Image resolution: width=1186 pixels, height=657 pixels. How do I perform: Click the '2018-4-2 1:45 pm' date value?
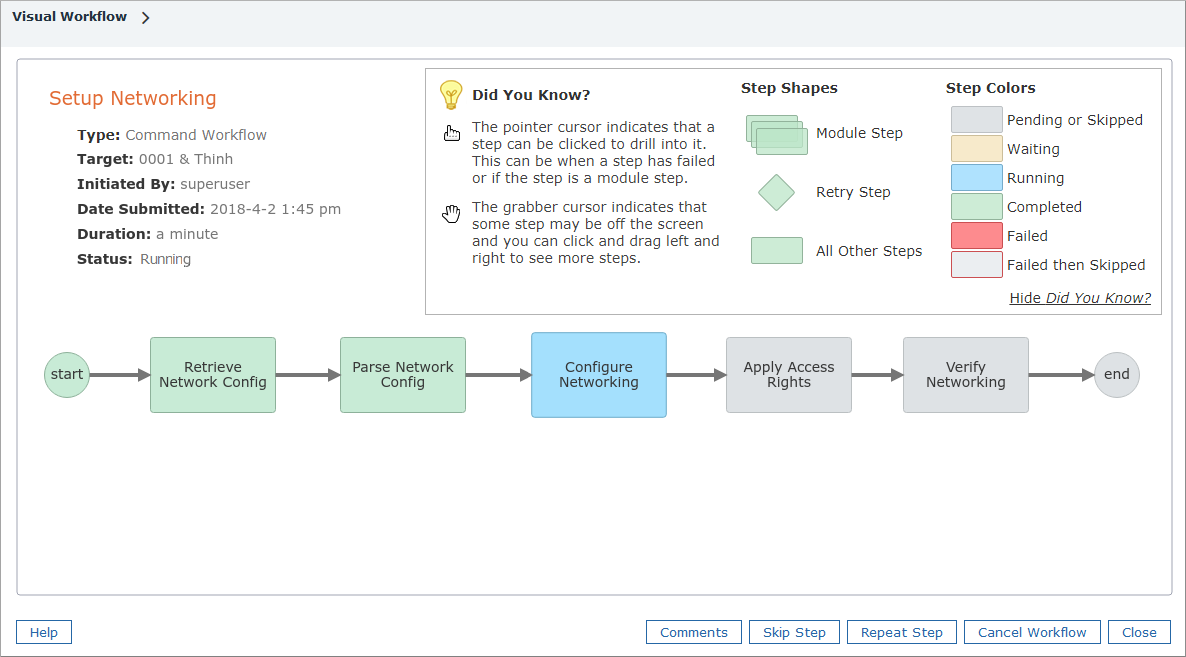coord(275,209)
